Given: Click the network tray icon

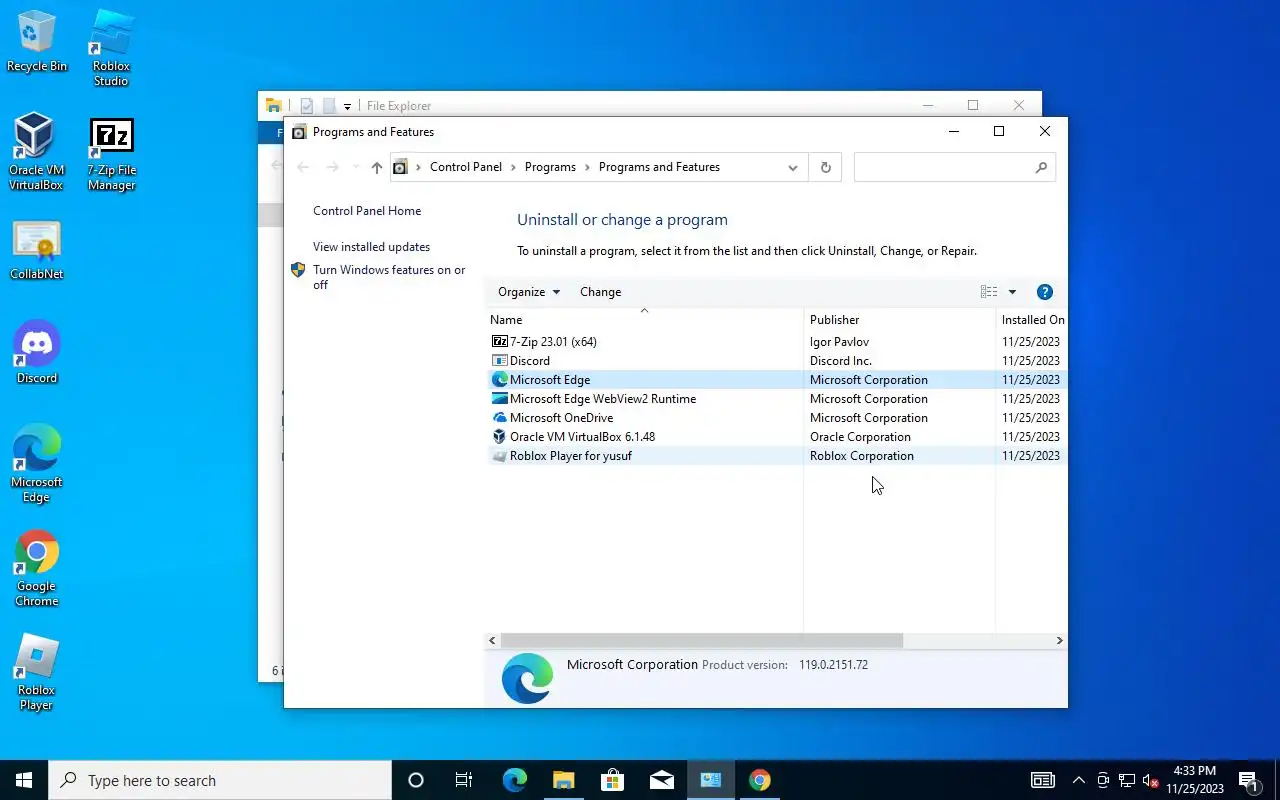Looking at the screenshot, I should (1126, 780).
